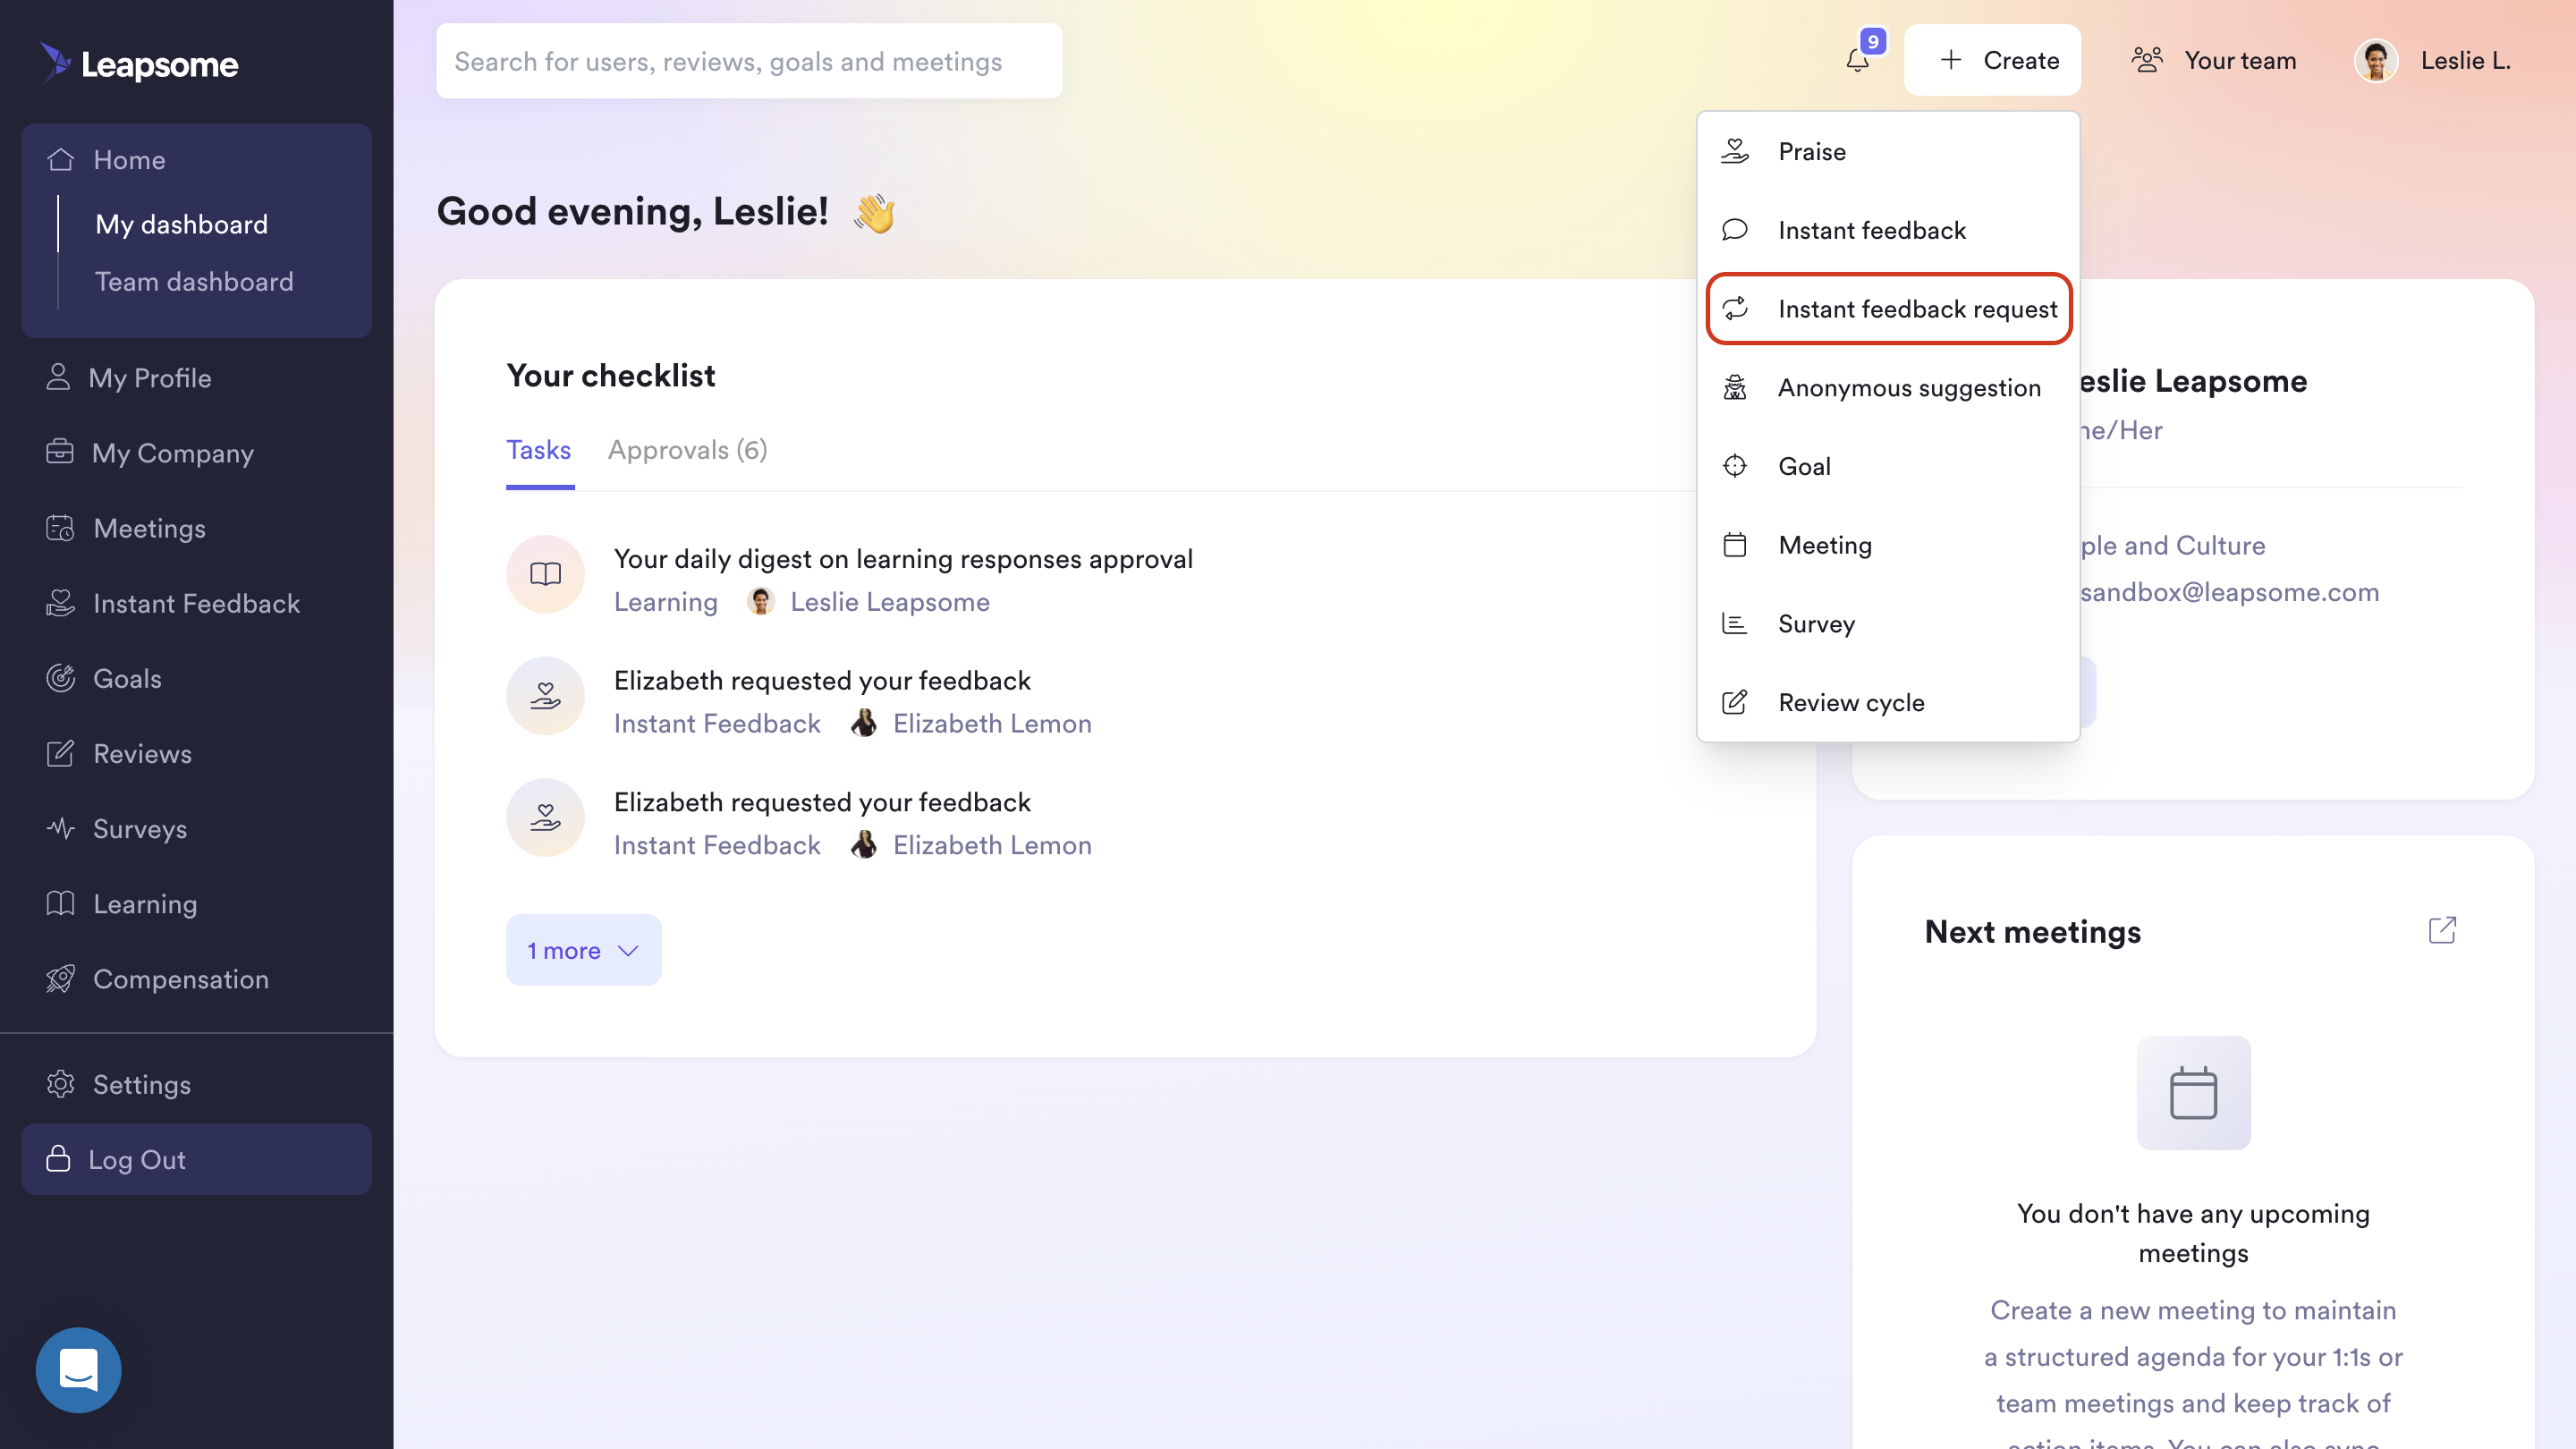The height and width of the screenshot is (1449, 2576).
Task: Click the Goals target icon in sidebar
Action: click(60, 678)
